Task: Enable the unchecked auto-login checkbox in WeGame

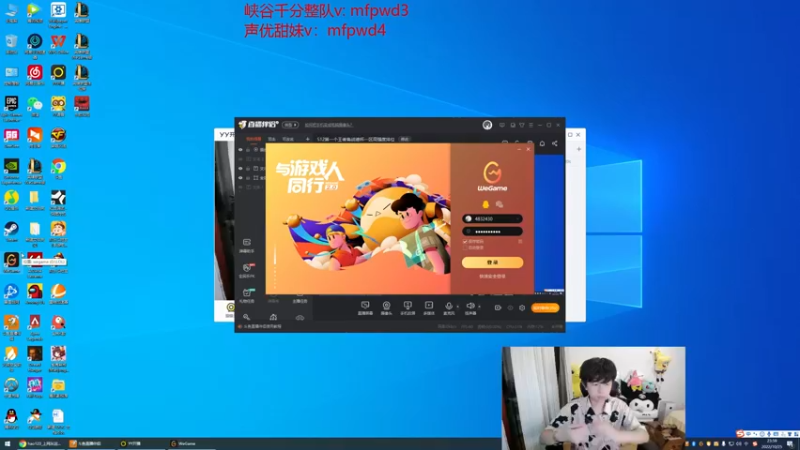Action: (x=465, y=247)
